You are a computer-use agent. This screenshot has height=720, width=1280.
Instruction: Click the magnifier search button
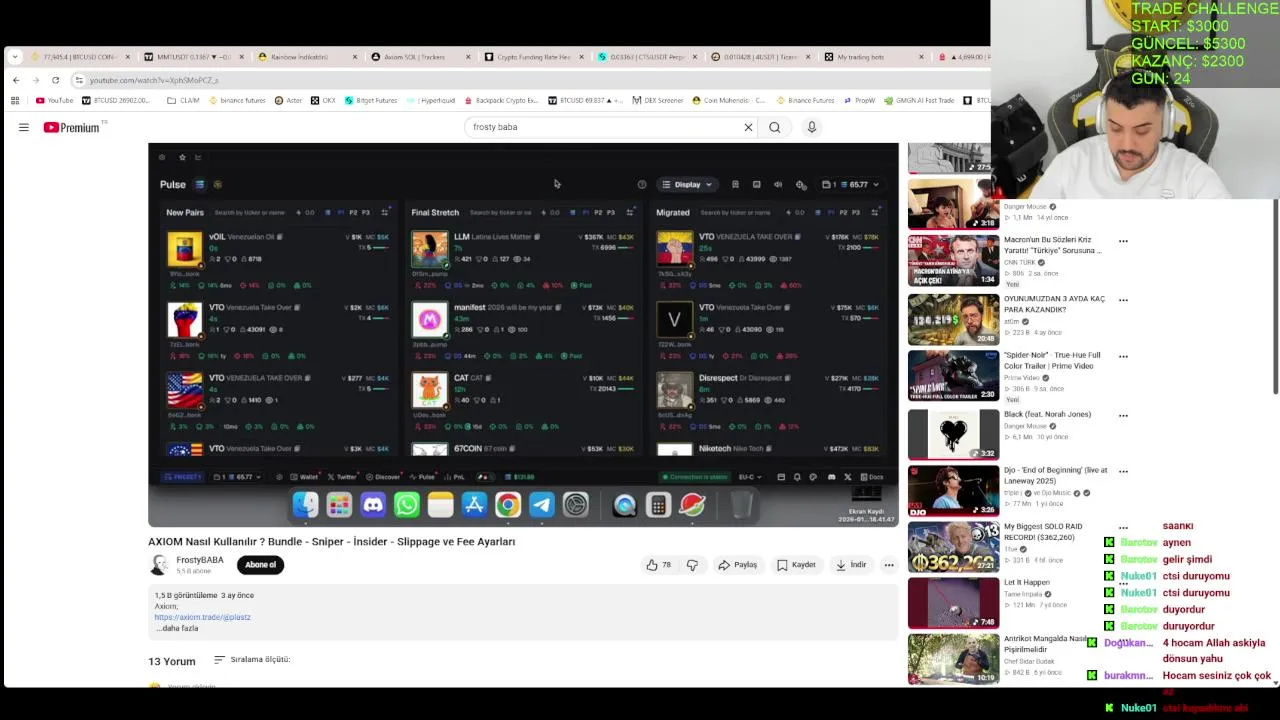(x=774, y=127)
